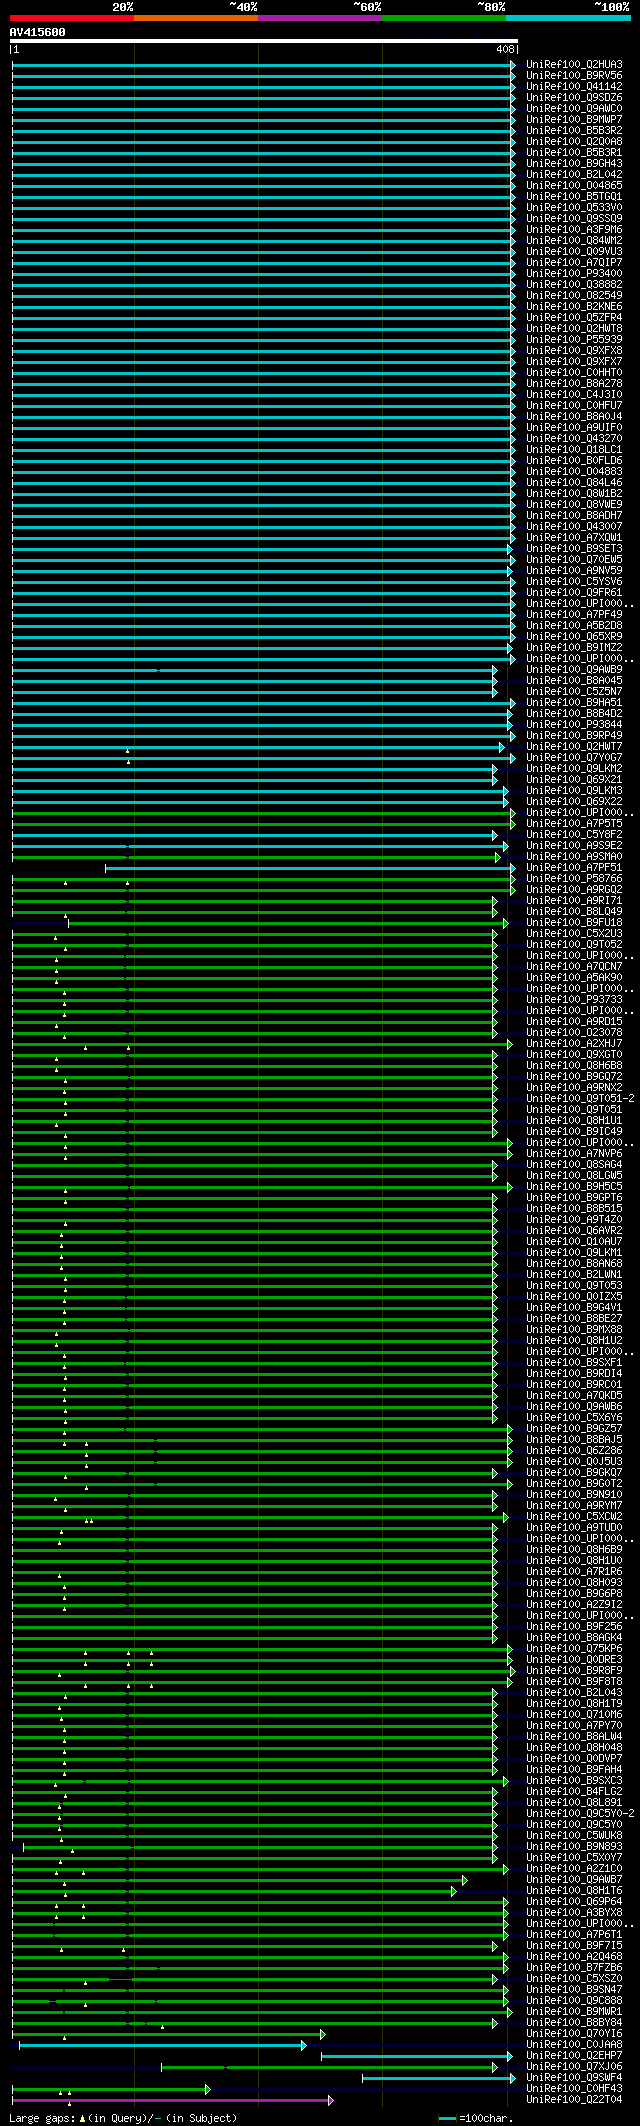Click the UniRef100_Q9C5Y0-2 label
640x2126 pixels.
pyautogui.click(x=580, y=1814)
